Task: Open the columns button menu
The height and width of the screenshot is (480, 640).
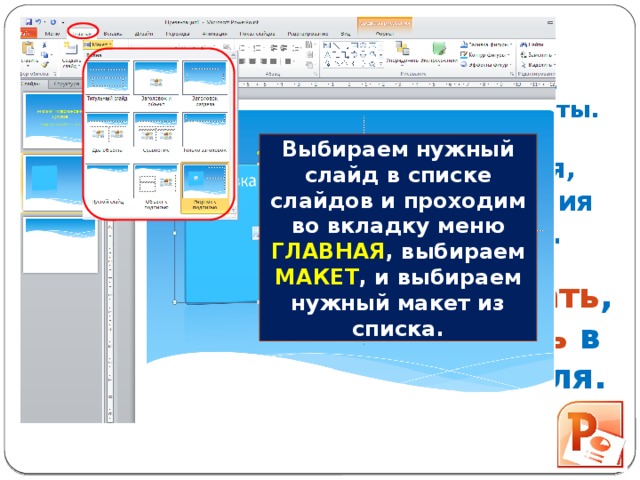Action: (290, 61)
